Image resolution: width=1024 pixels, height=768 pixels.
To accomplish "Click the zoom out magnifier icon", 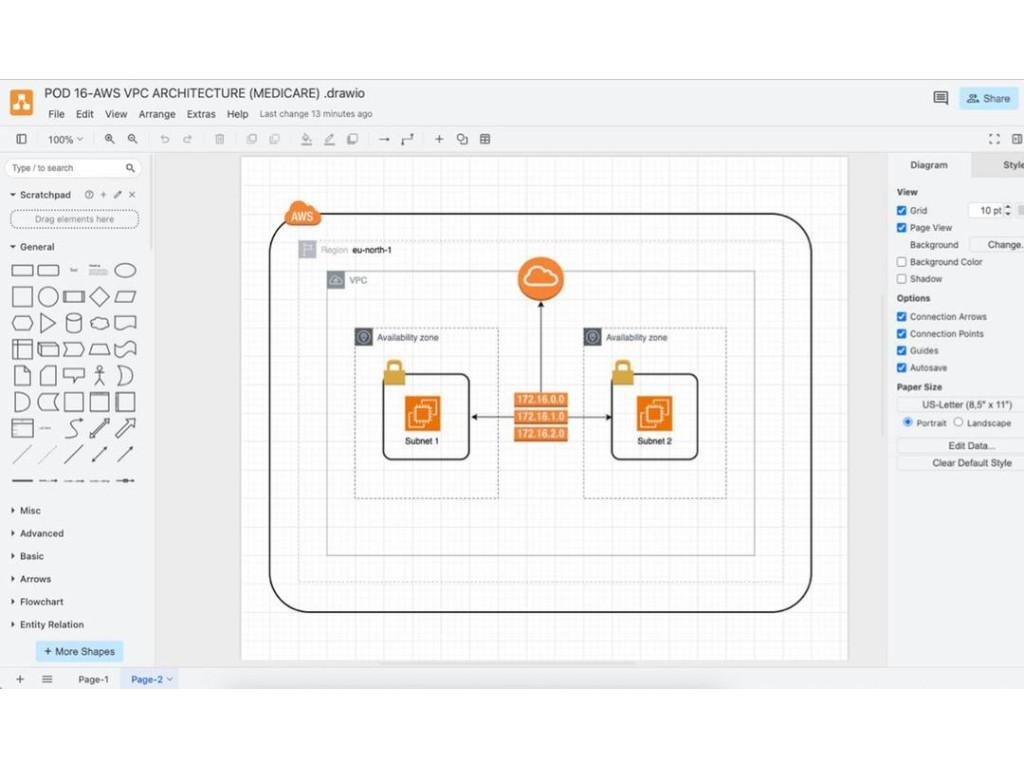I will point(133,139).
